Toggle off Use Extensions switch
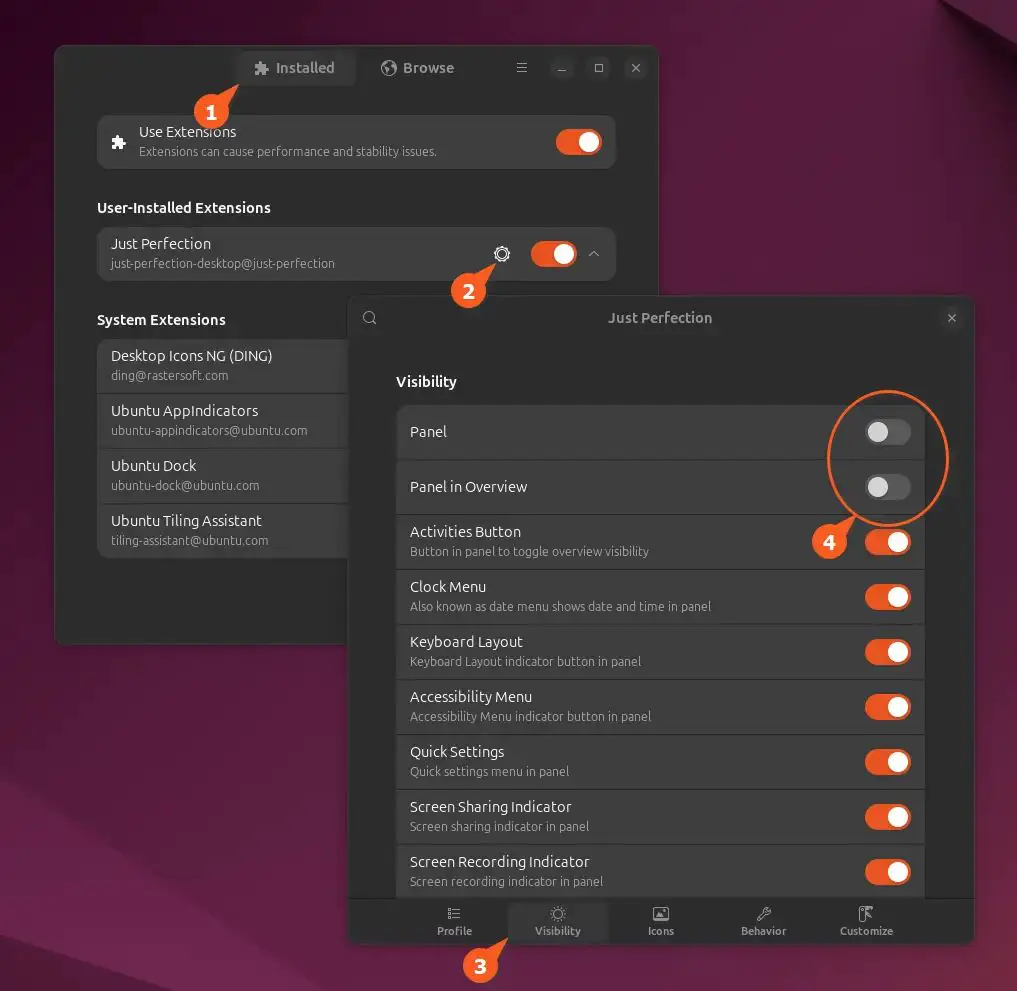The width and height of the screenshot is (1017, 991). [578, 142]
